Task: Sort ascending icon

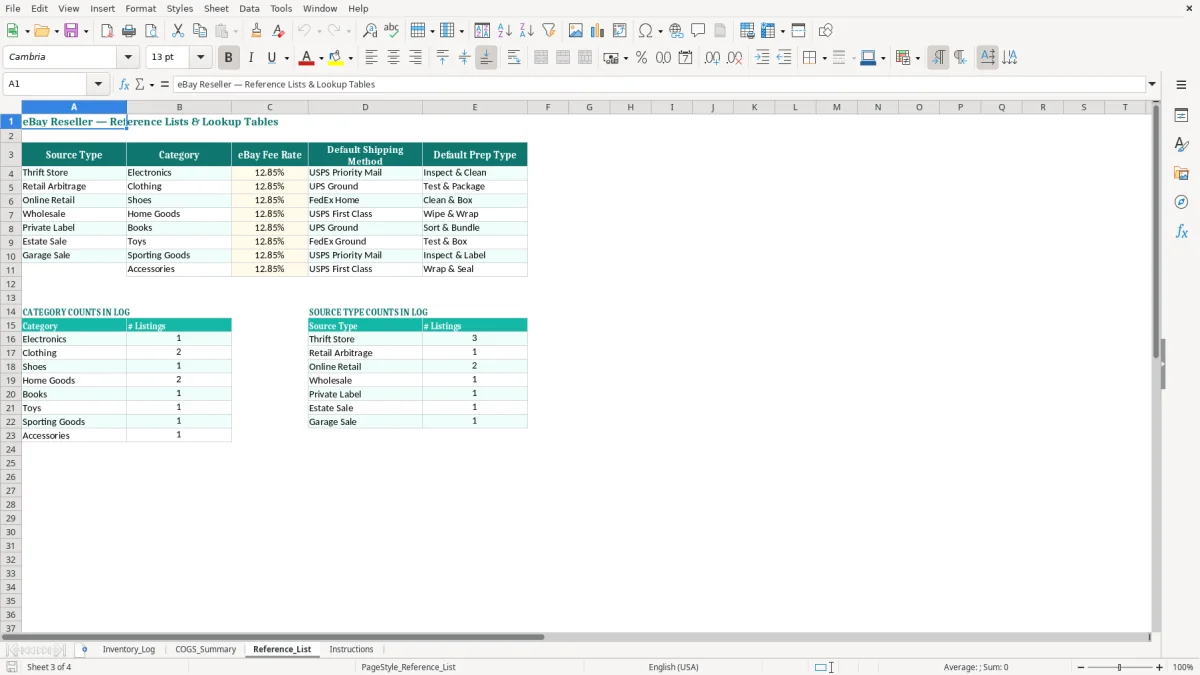Action: pyautogui.click(x=505, y=31)
